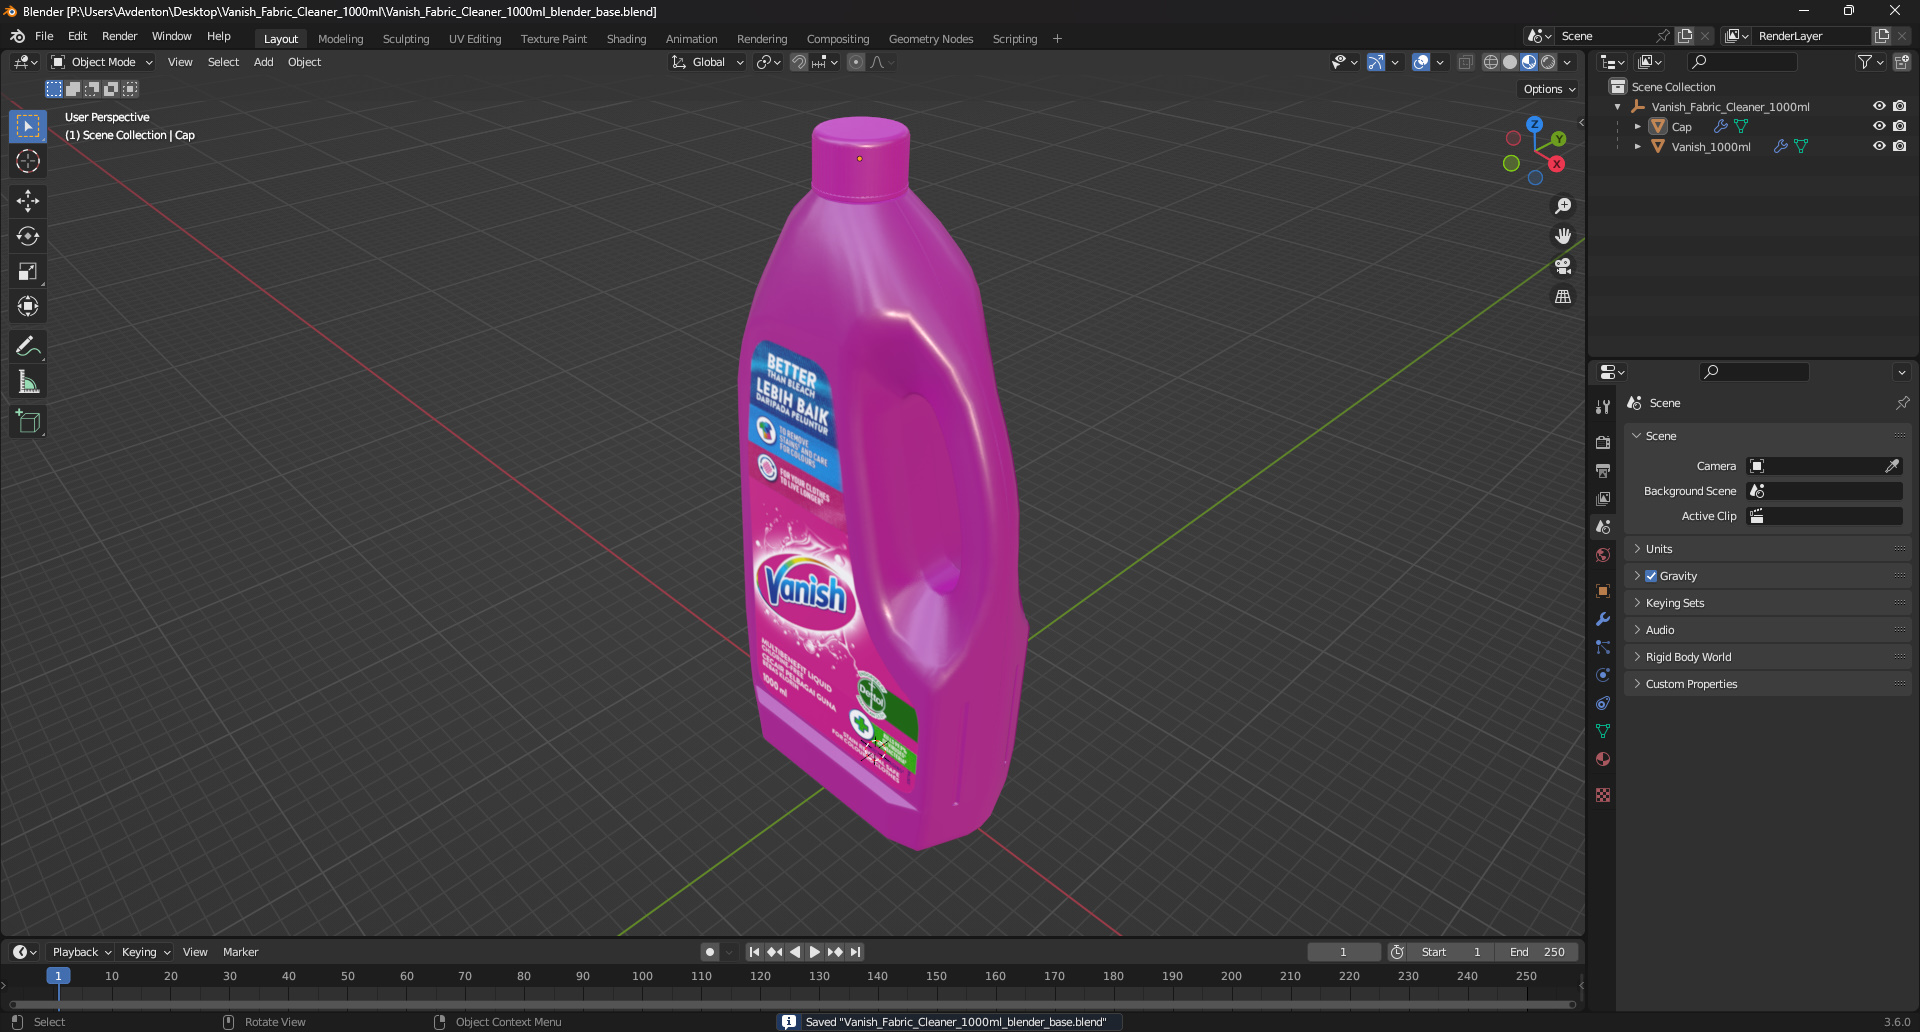Open Modifier properties wrench tab

tap(1603, 619)
